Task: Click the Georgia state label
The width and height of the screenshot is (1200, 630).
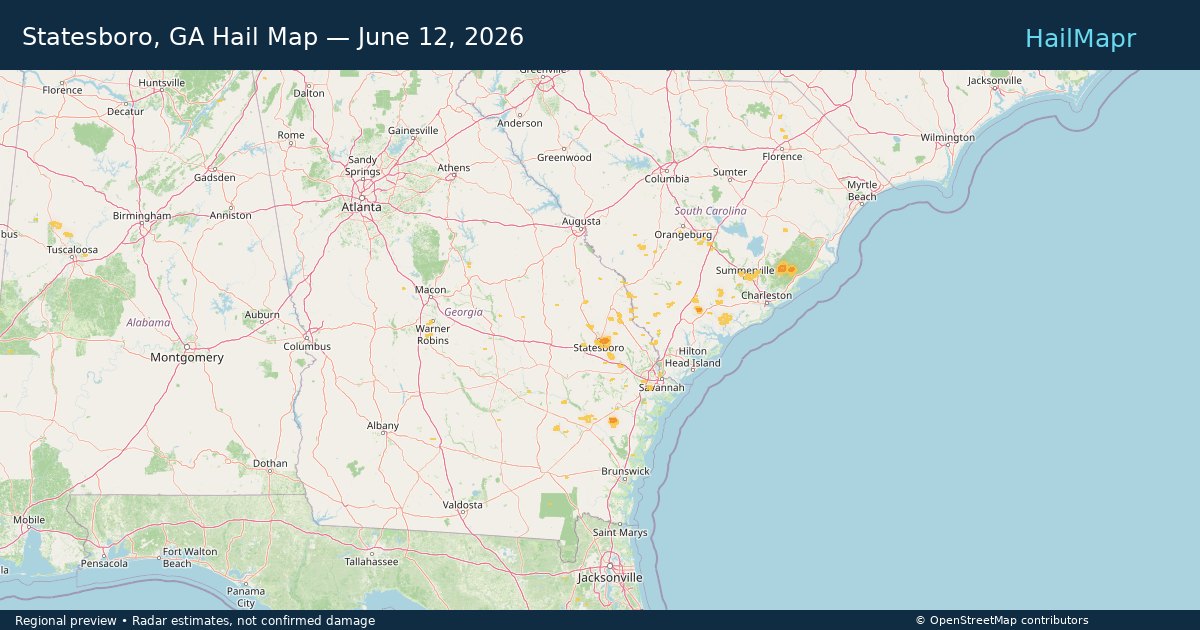Action: tap(464, 312)
